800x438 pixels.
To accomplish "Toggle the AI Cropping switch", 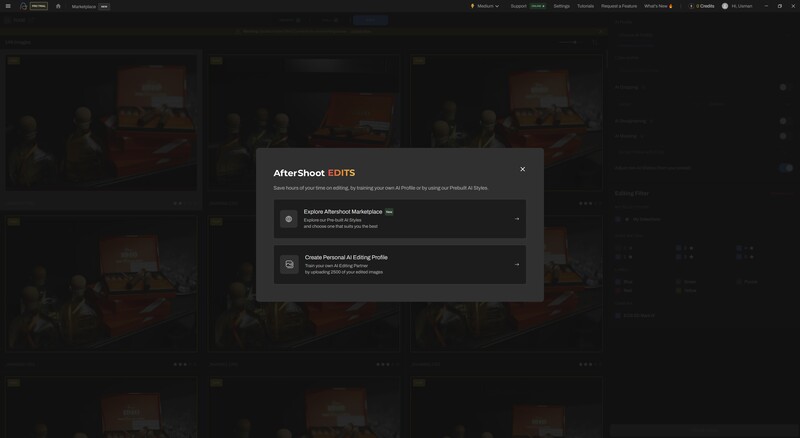I will point(786,87).
